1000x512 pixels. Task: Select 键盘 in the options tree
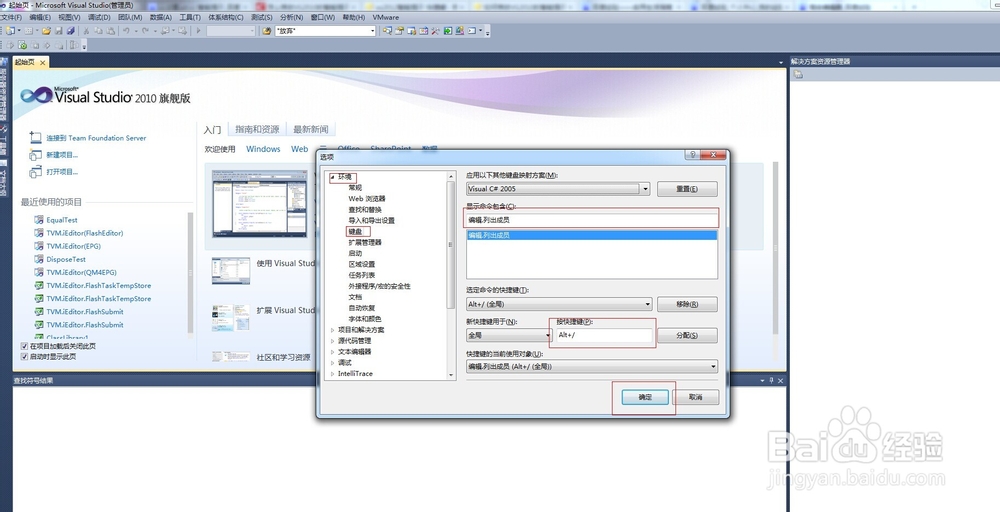355,231
